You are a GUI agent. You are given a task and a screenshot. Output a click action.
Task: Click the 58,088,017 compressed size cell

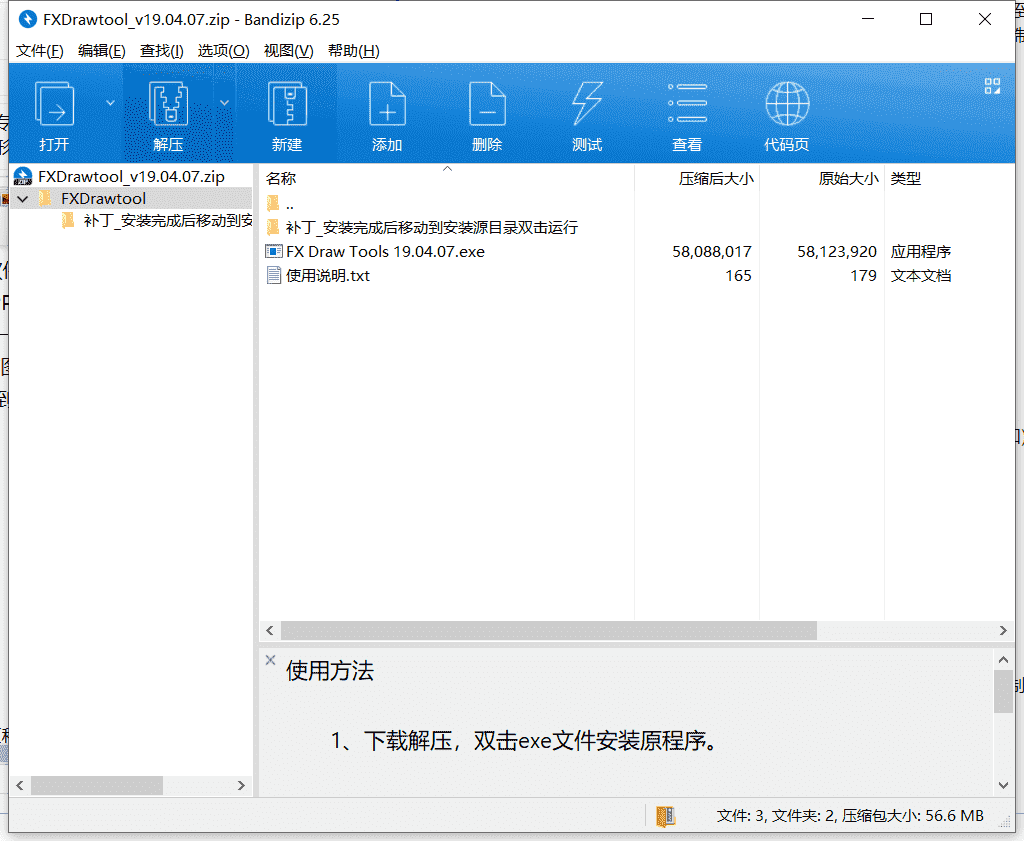[712, 251]
